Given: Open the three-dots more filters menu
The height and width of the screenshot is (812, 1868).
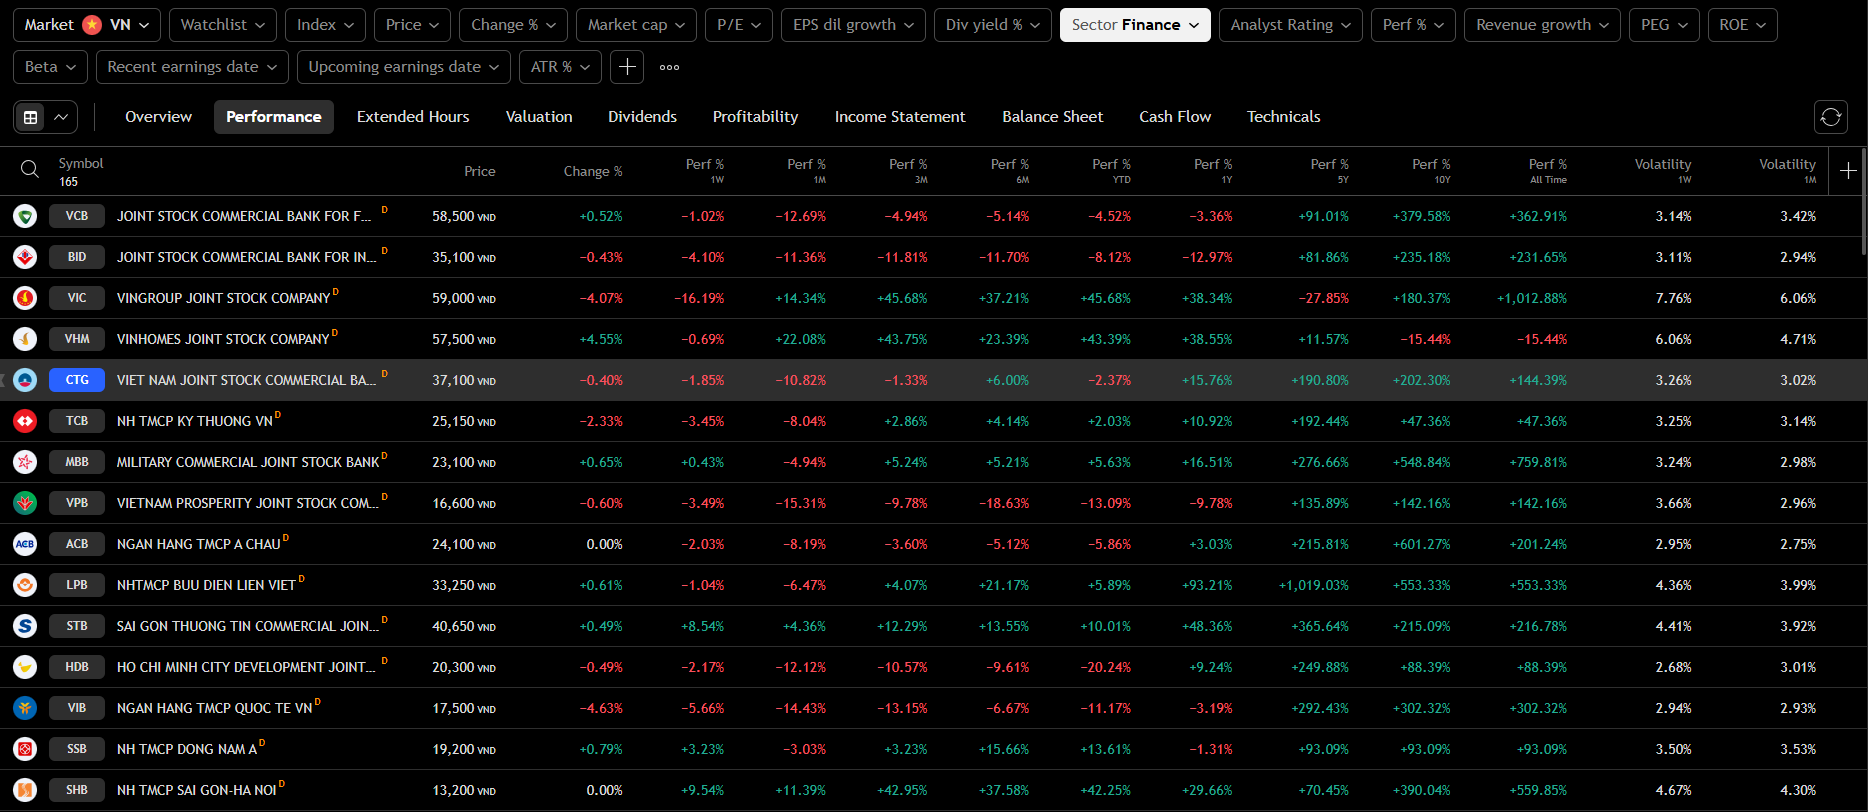Looking at the screenshot, I should click(670, 67).
